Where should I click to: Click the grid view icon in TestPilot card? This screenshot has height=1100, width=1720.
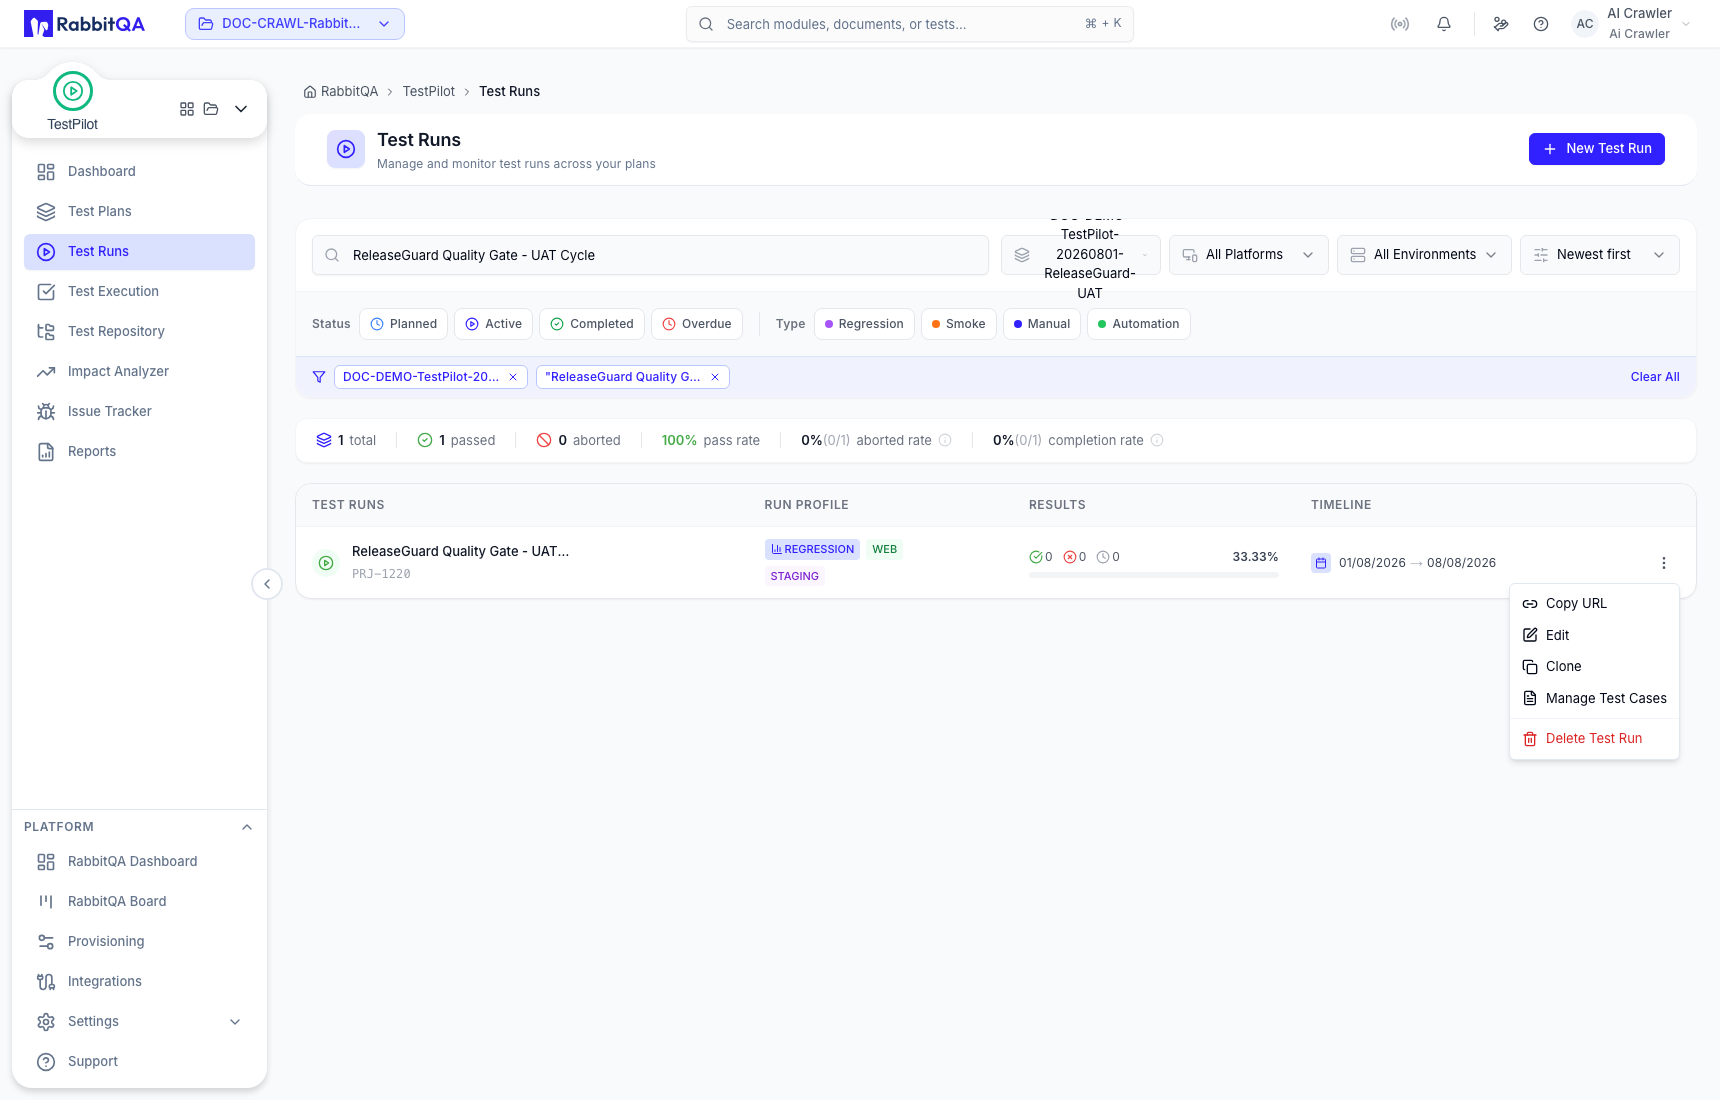coord(187,109)
